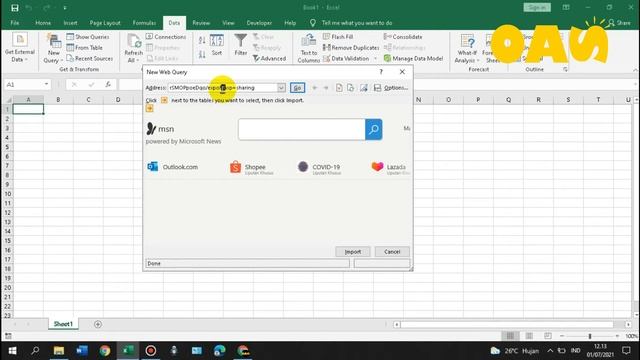This screenshot has height=360, width=640.
Task: Cancel the New Web Query dialog
Action: 392,252
